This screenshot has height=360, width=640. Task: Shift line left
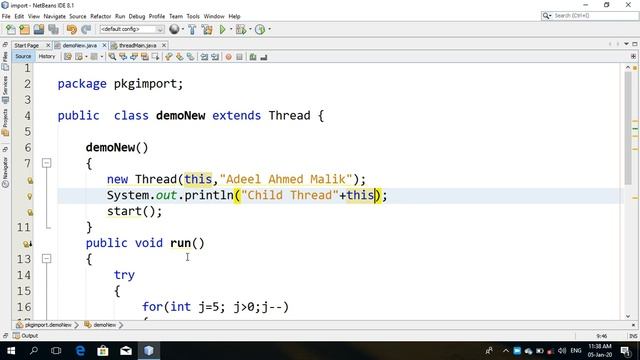coord(204,57)
